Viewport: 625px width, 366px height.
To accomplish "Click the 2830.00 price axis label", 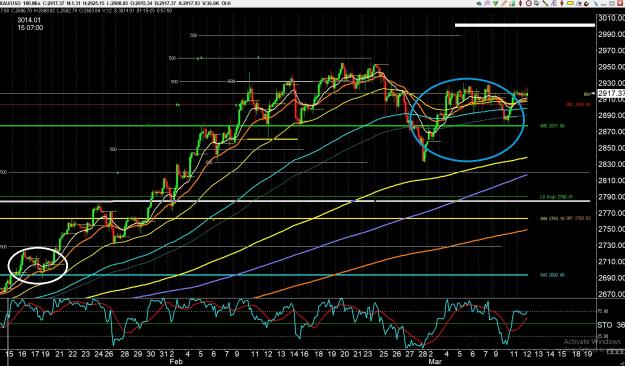I will (611, 164).
